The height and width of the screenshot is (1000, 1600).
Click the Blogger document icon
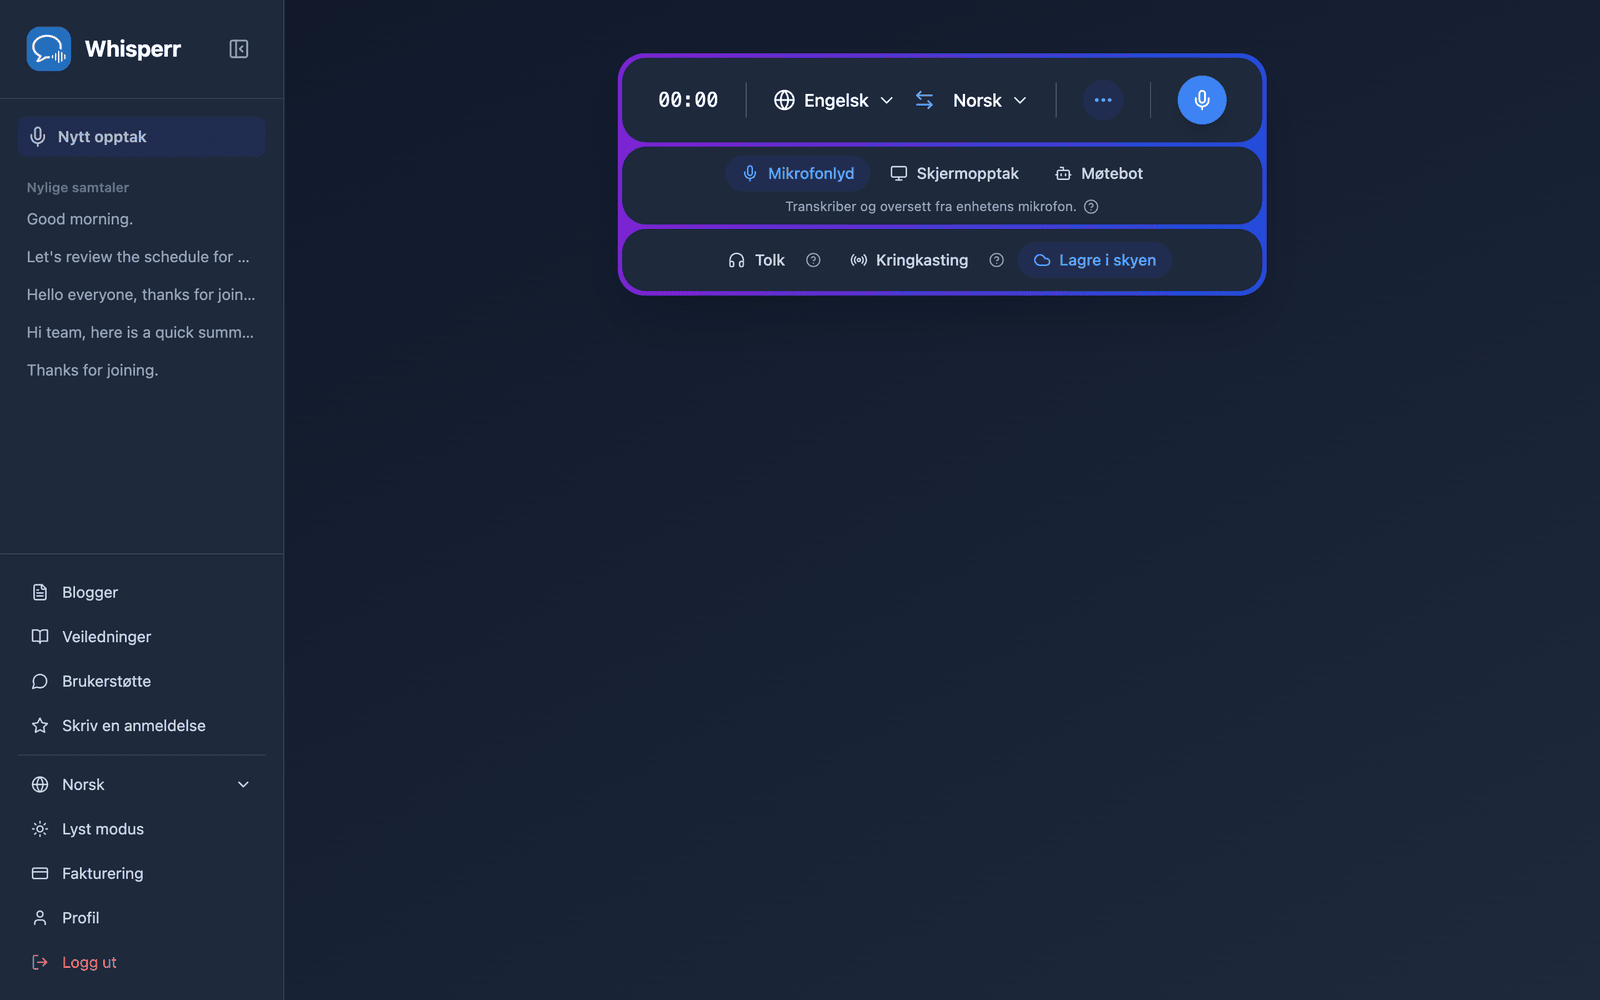40,592
